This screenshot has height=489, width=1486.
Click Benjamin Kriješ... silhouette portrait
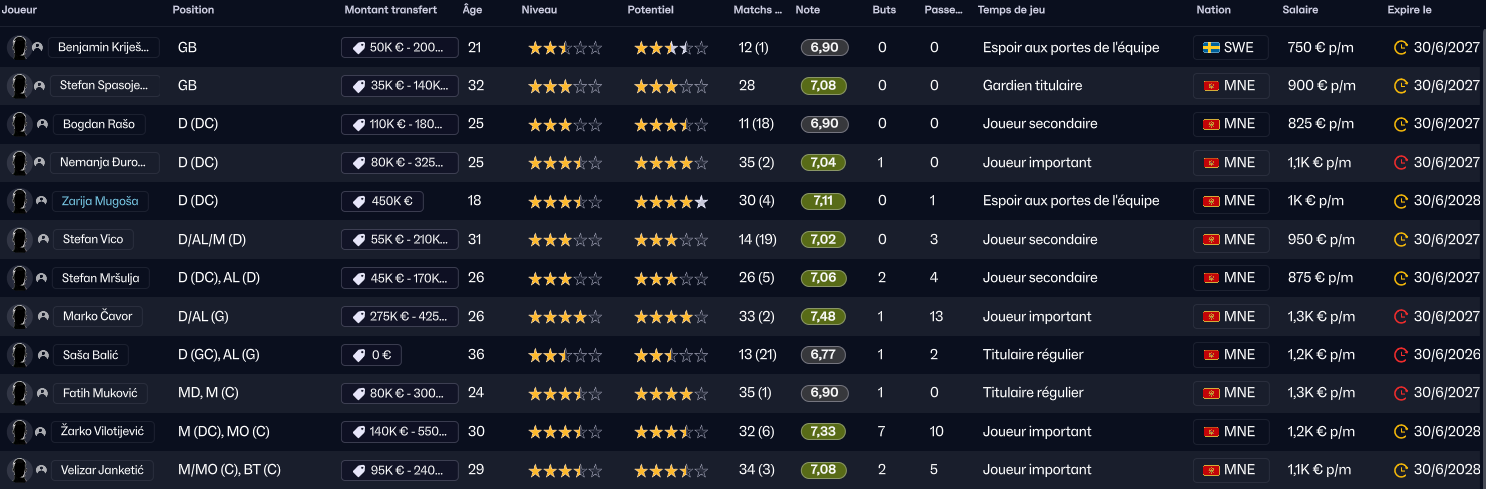(17, 48)
